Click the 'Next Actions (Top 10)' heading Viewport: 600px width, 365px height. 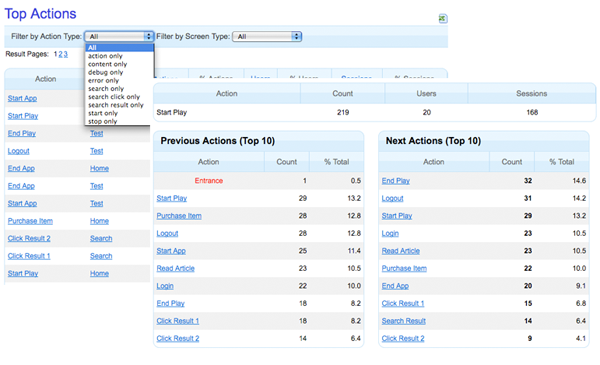tap(433, 141)
